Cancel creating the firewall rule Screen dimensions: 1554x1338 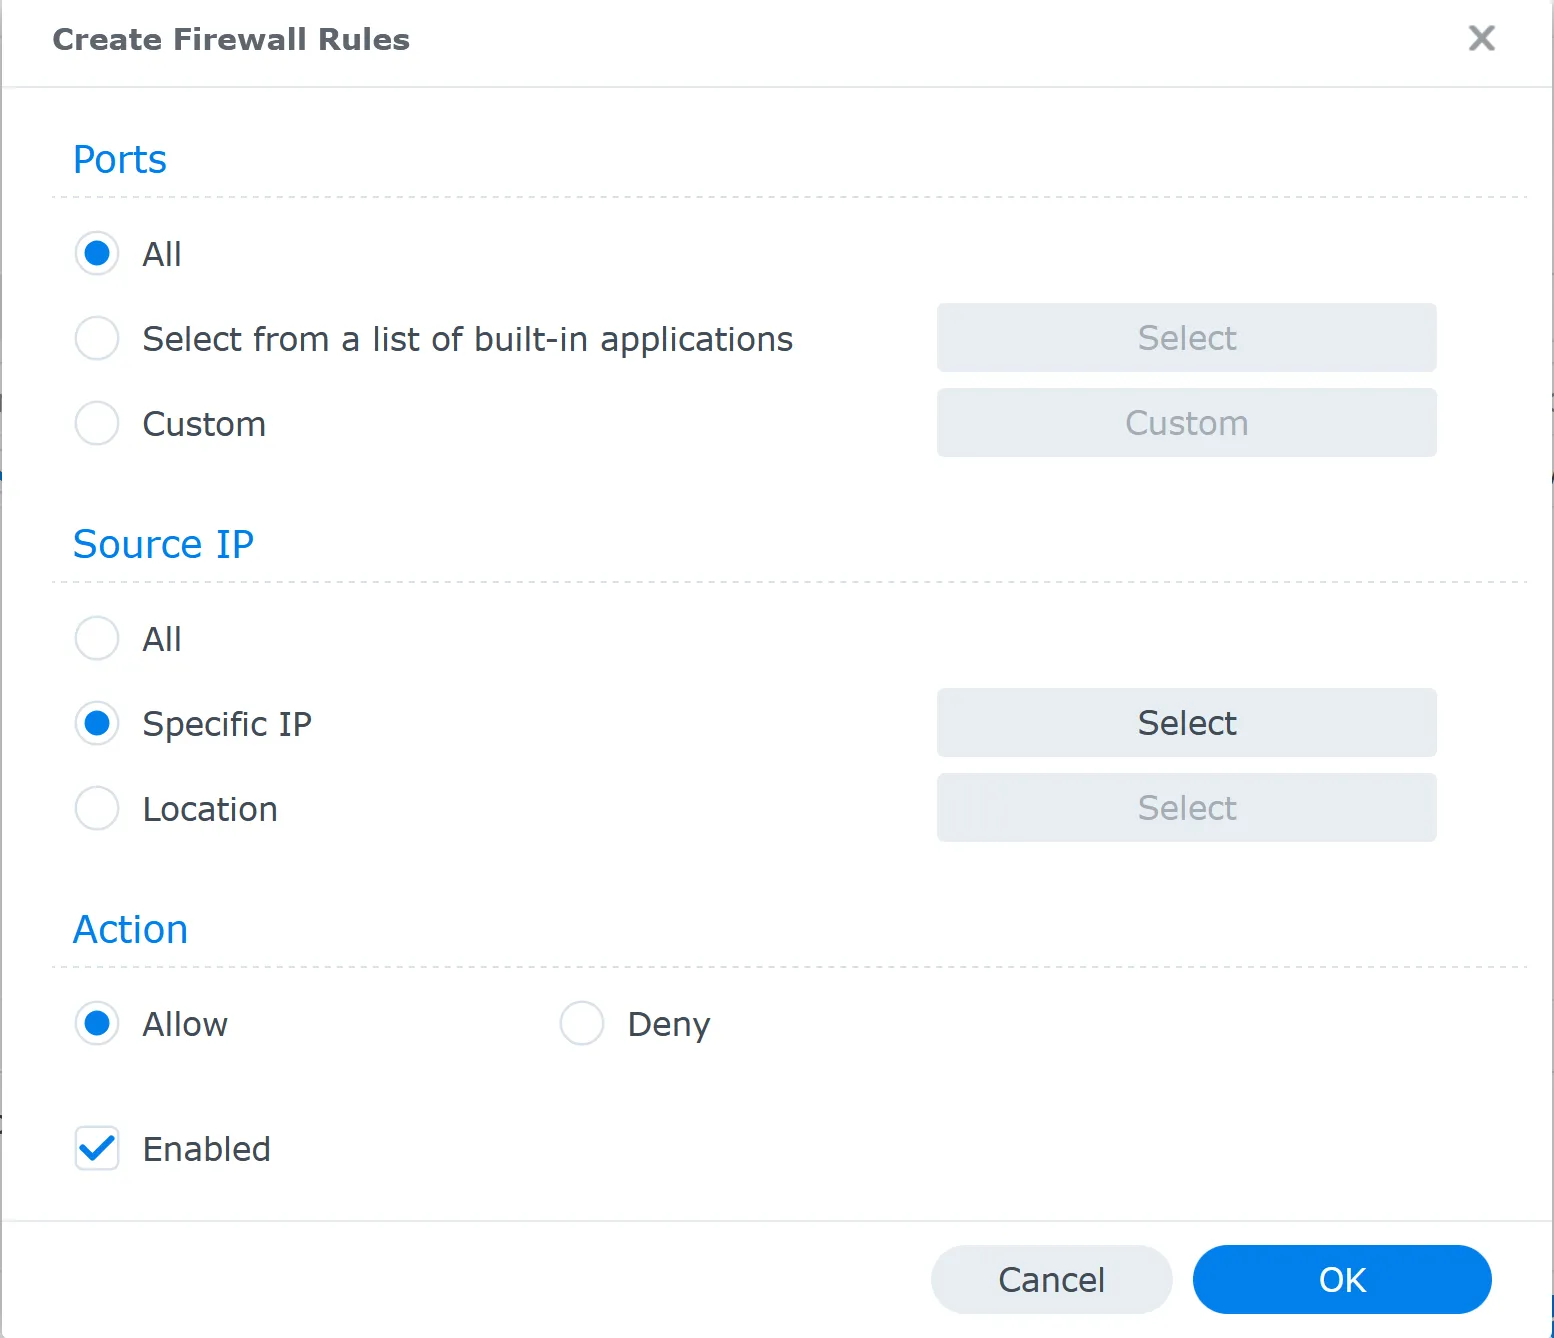(1051, 1279)
